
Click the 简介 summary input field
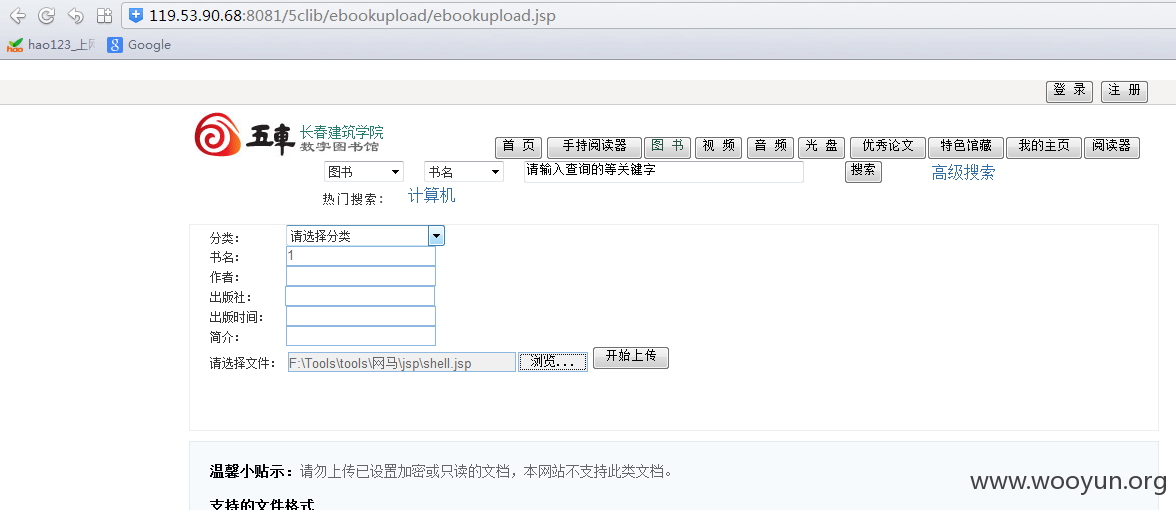361,336
